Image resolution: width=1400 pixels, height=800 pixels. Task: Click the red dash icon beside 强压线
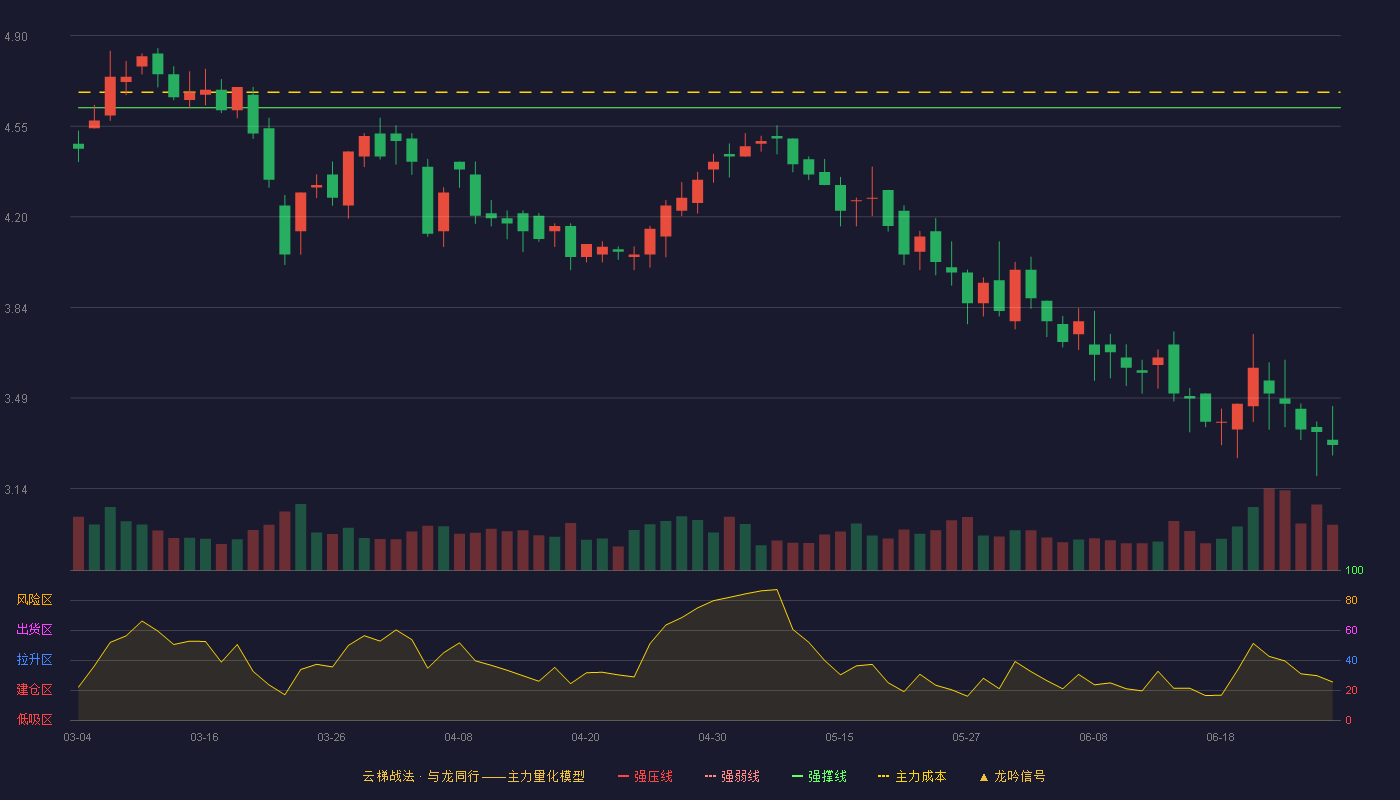[624, 776]
